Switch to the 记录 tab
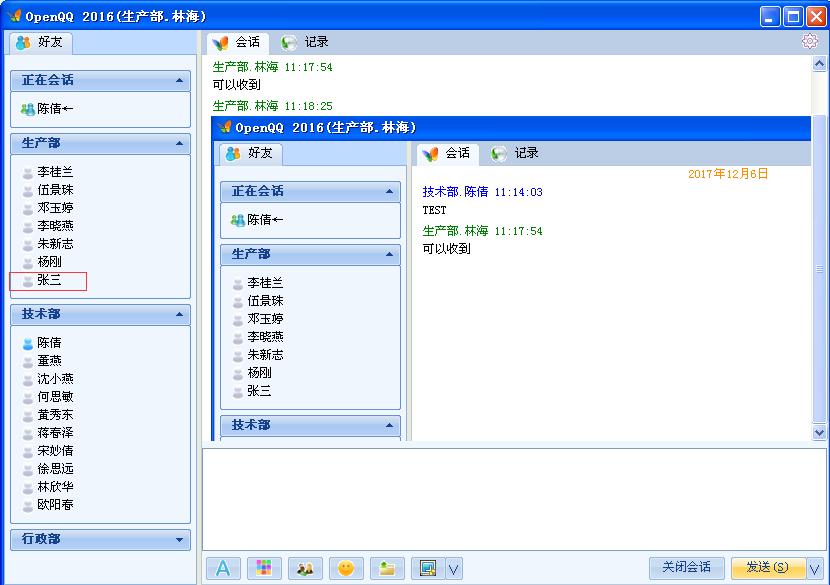This screenshot has height=585, width=830. point(305,42)
